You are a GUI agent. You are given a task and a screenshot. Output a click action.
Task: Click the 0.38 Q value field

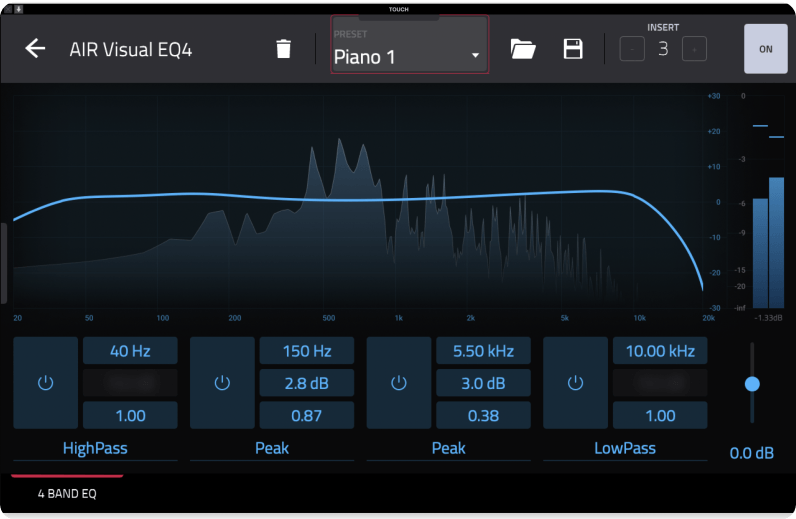(483, 415)
